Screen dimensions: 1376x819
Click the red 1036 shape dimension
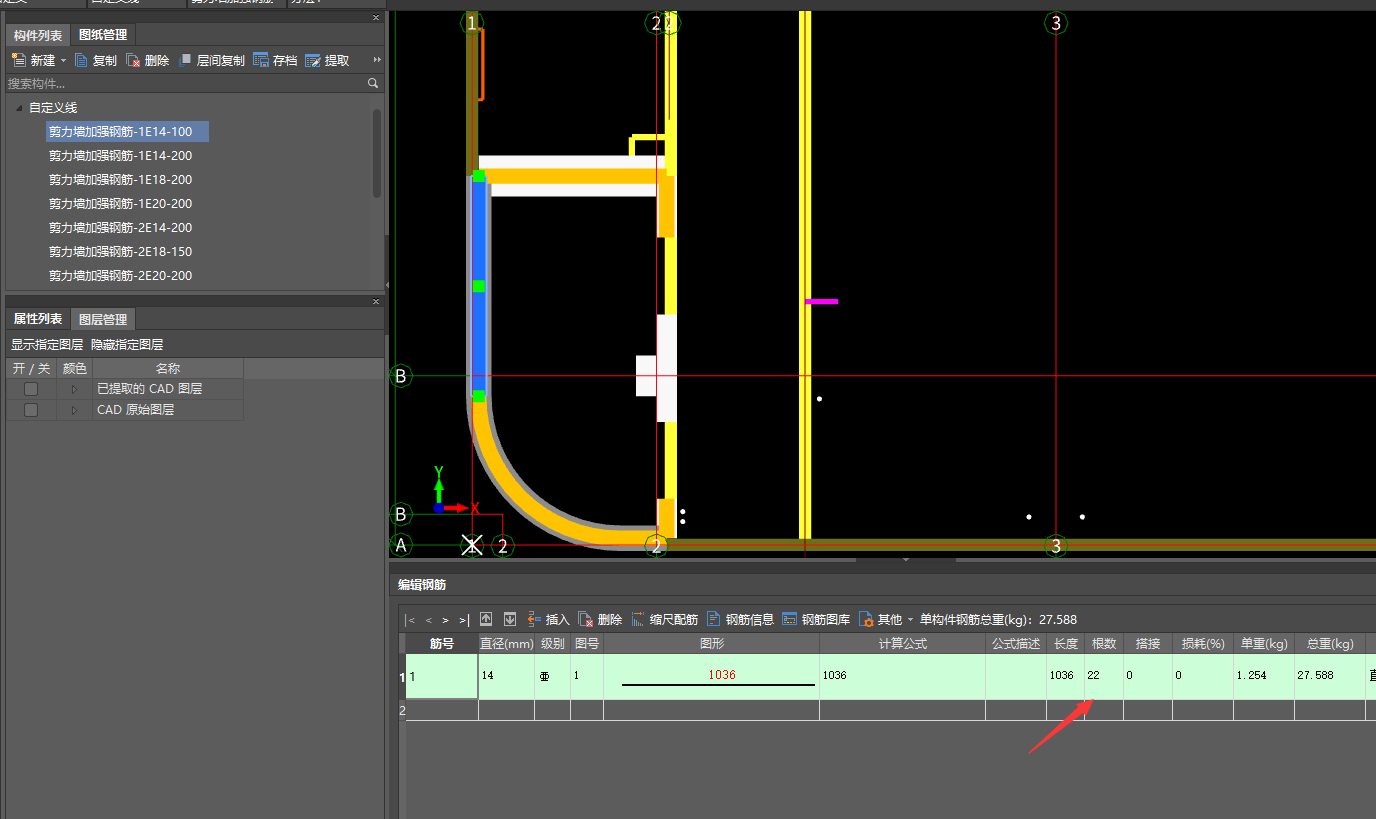tap(722, 675)
